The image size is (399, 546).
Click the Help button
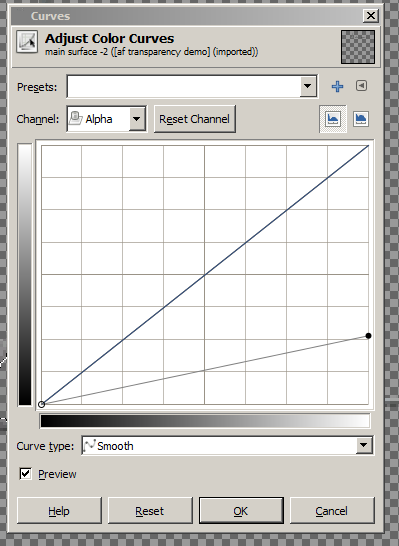click(59, 511)
